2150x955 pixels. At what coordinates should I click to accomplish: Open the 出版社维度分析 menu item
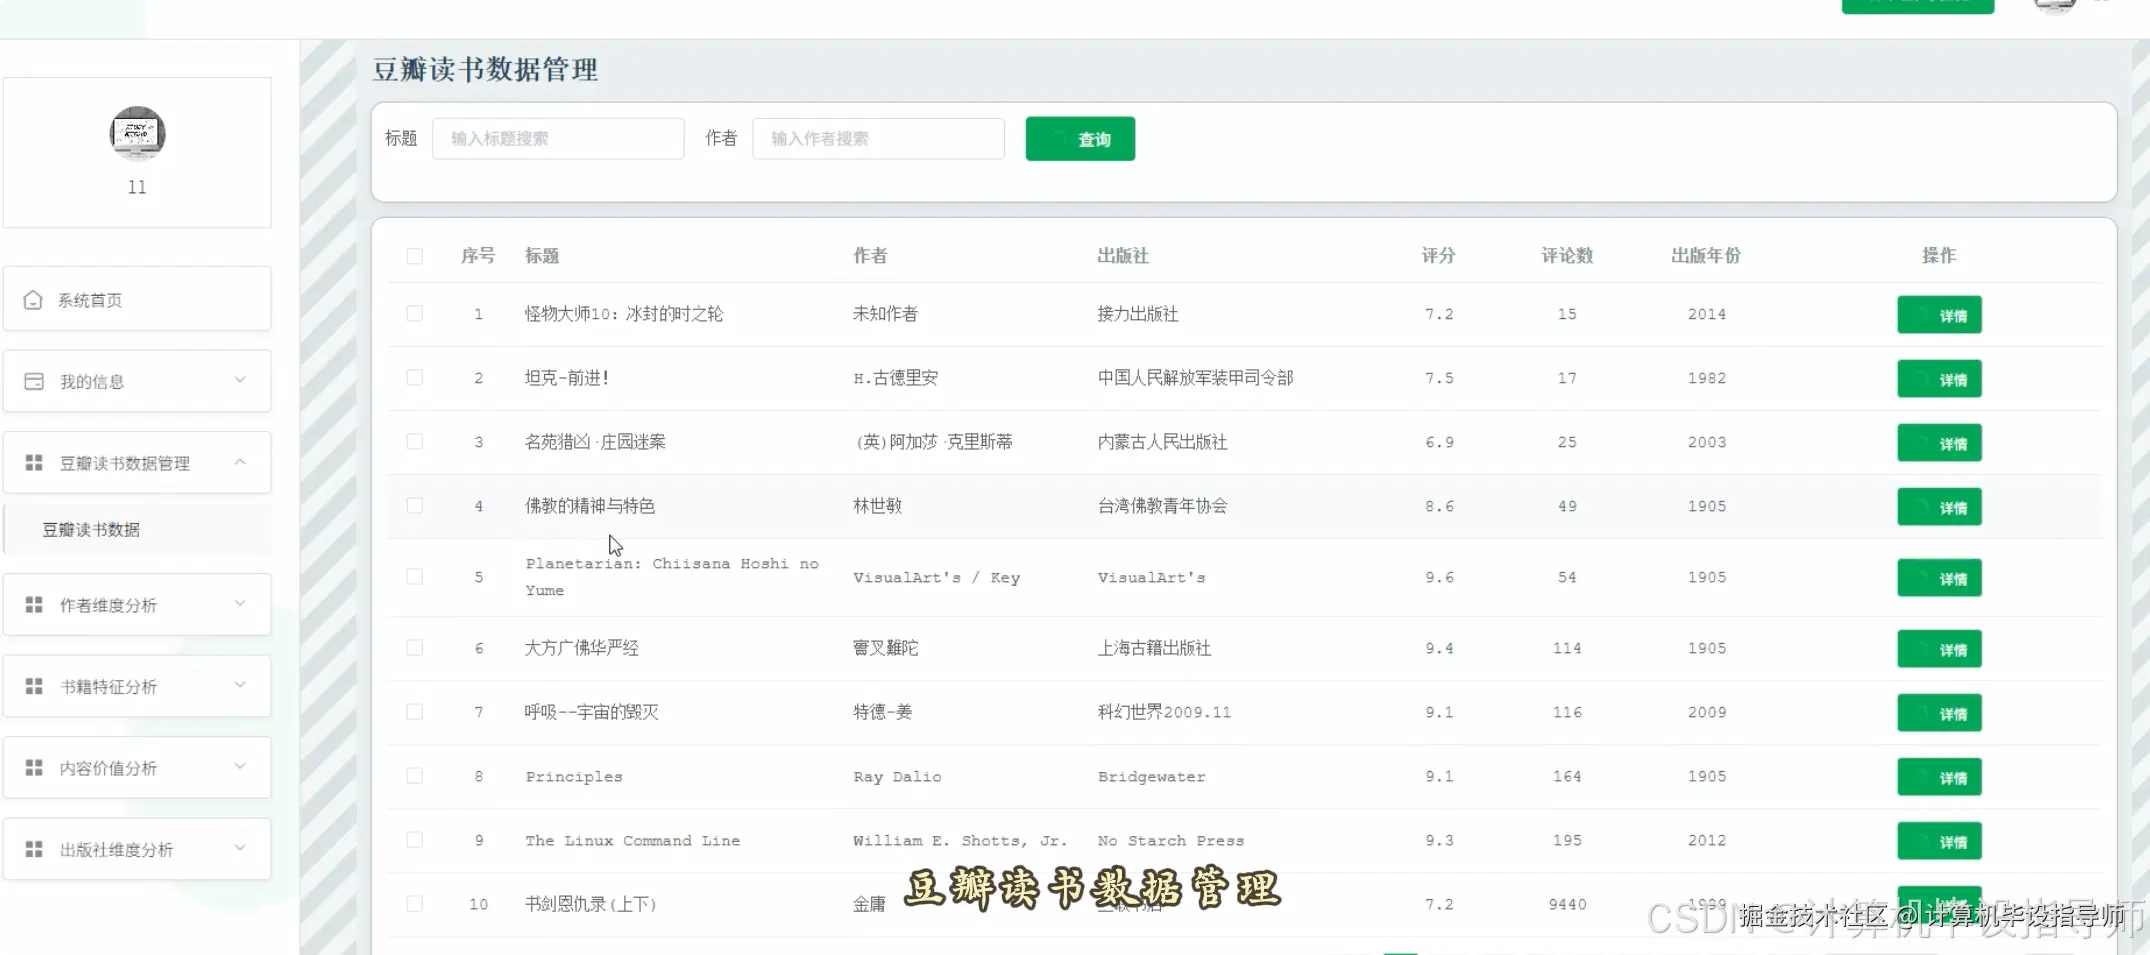click(x=137, y=849)
